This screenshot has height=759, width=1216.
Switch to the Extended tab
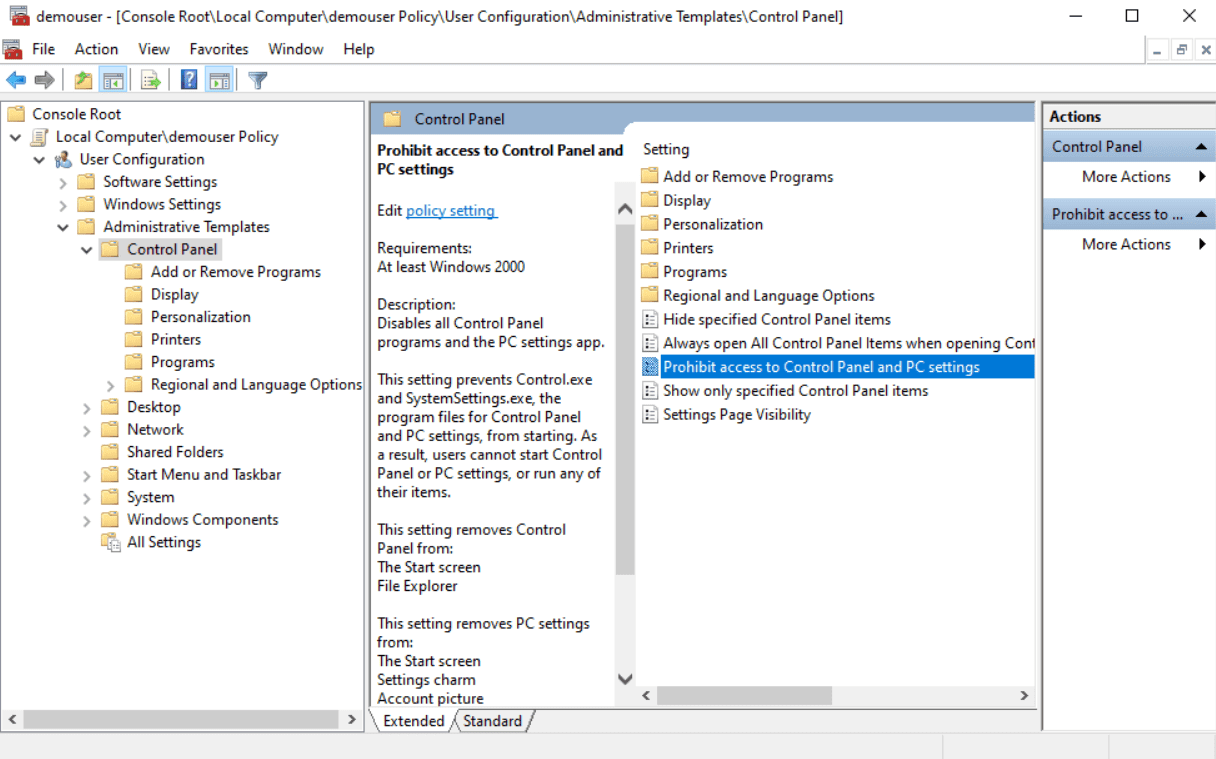pos(414,721)
